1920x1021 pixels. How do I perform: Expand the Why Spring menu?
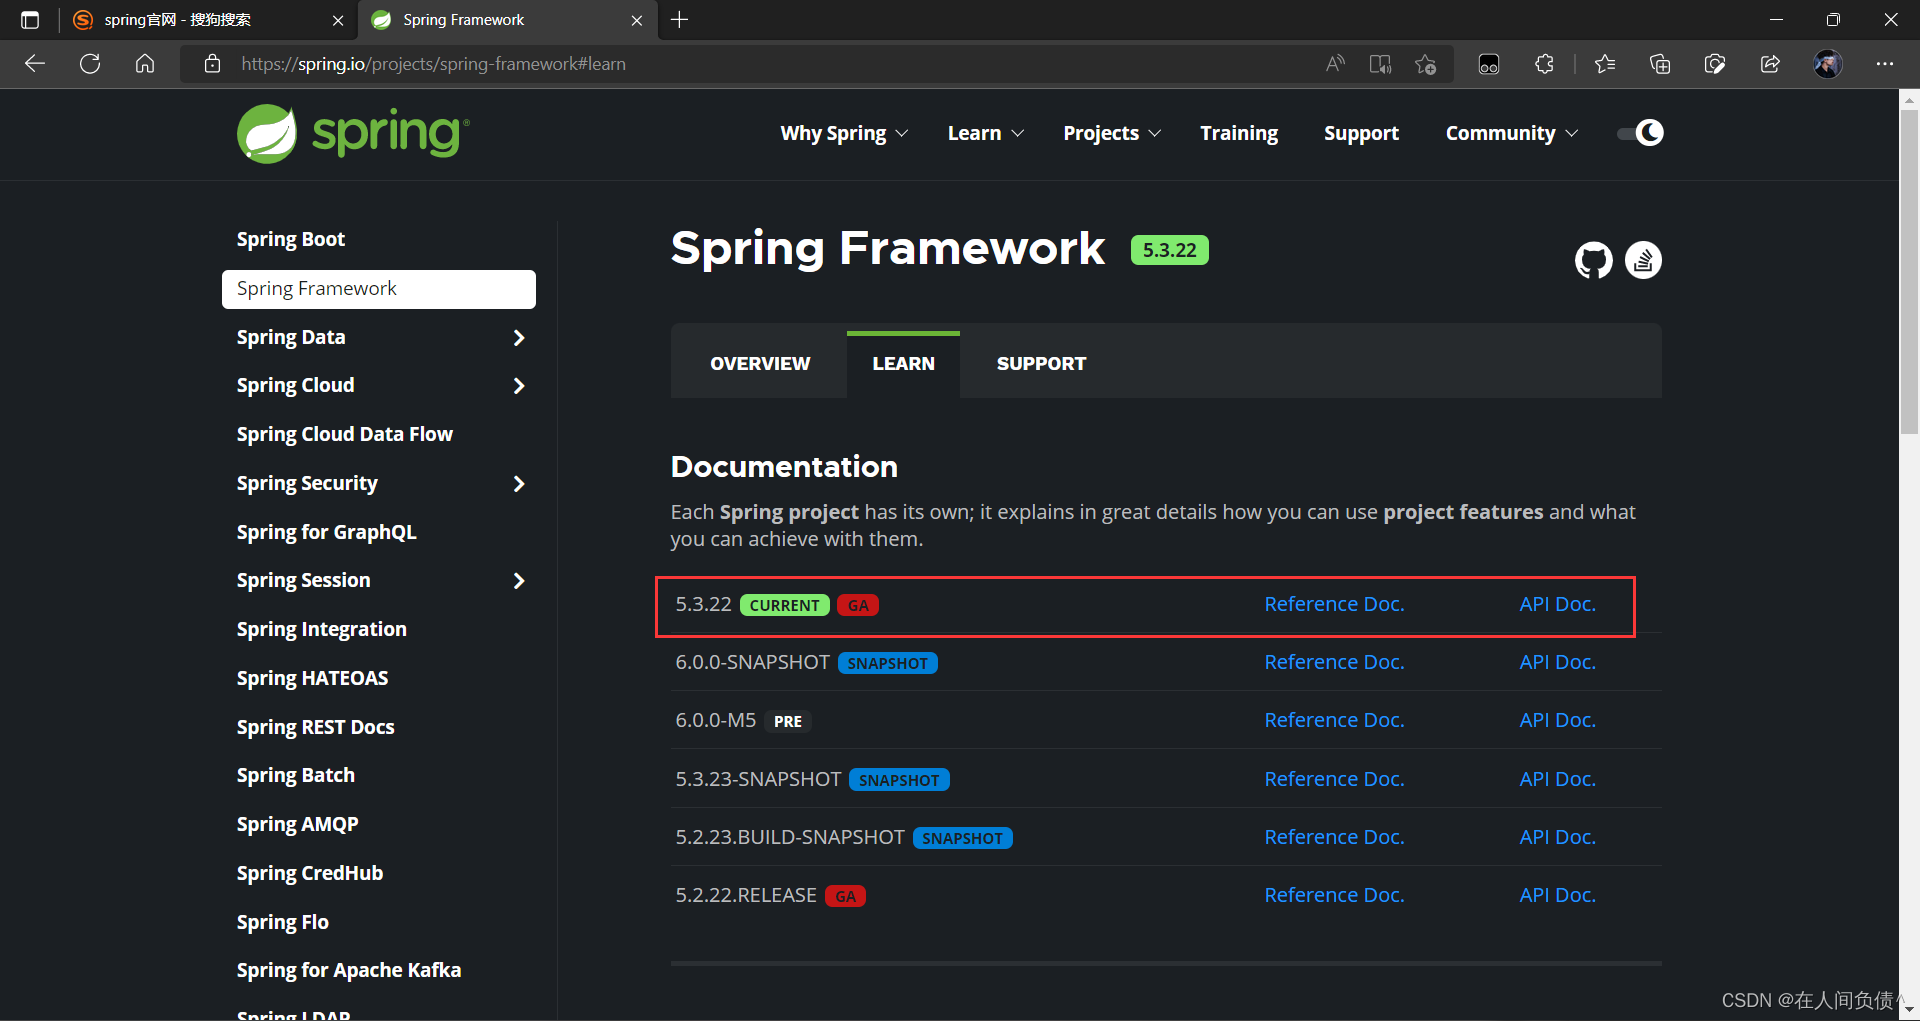844,133
